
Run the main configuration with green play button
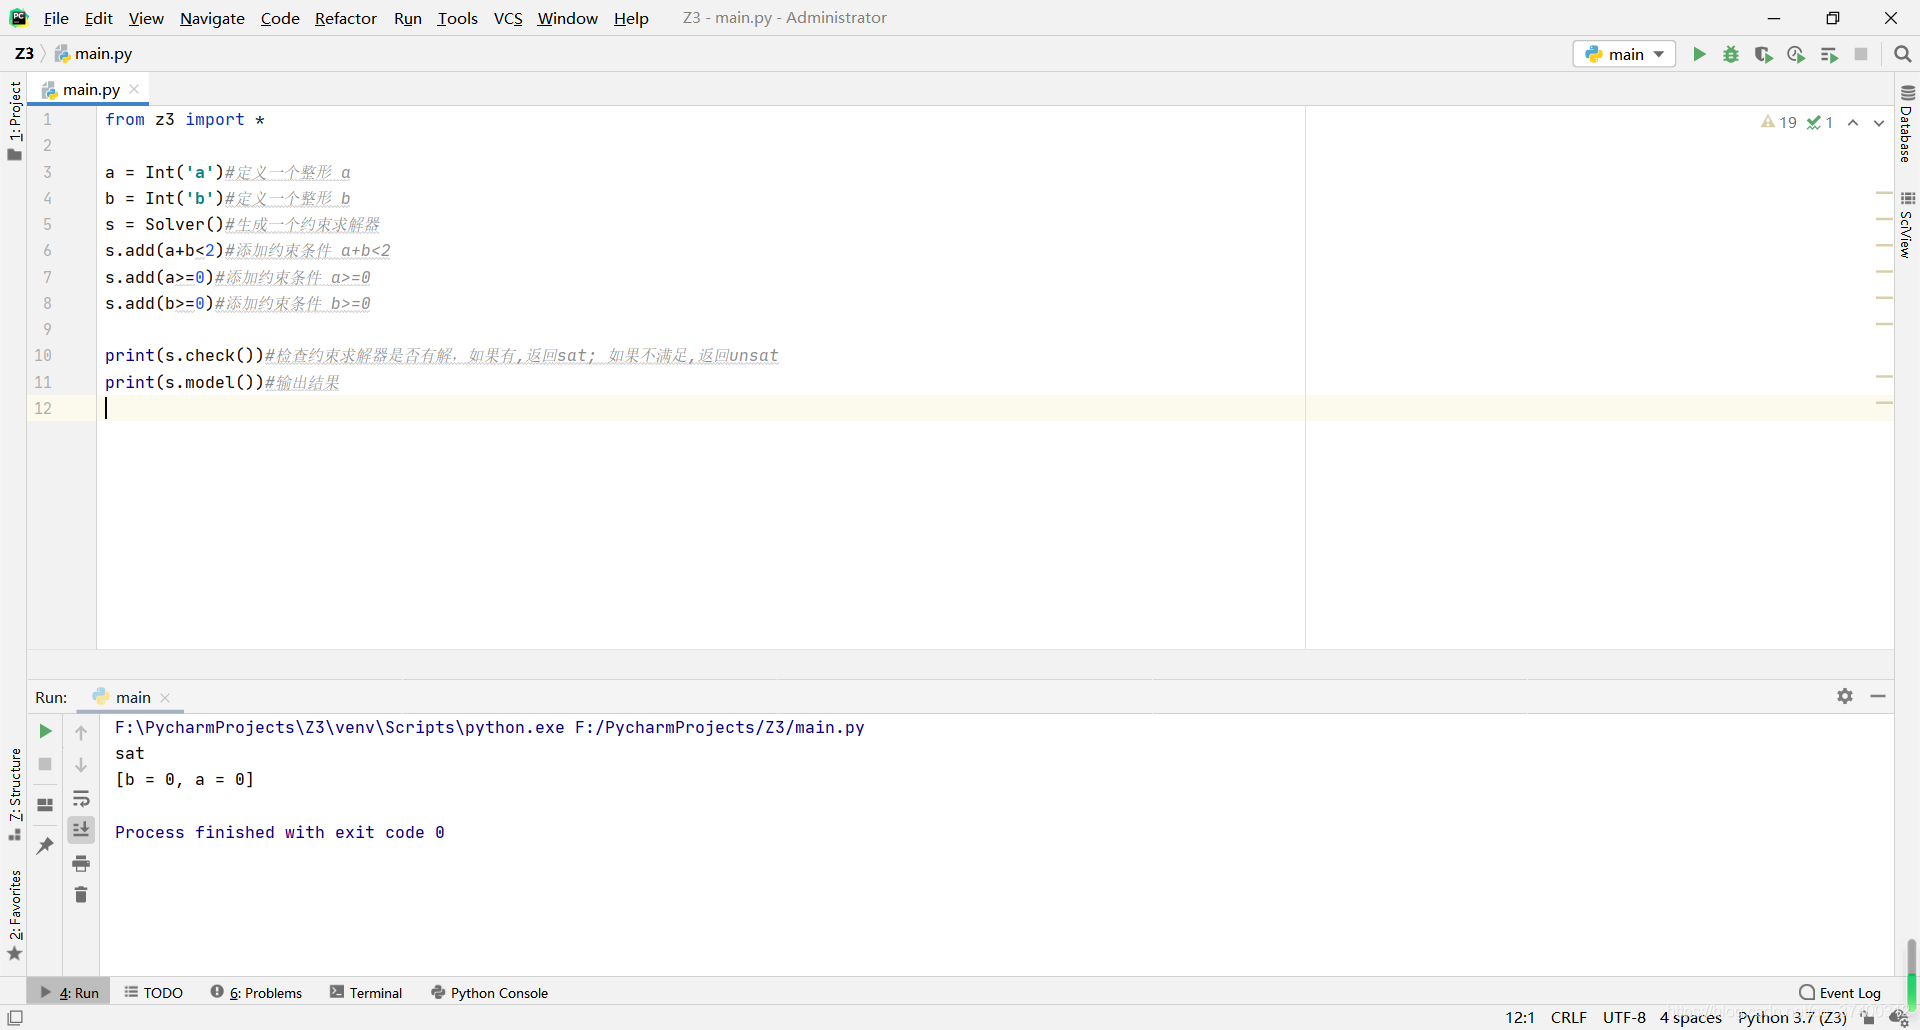click(x=1699, y=54)
